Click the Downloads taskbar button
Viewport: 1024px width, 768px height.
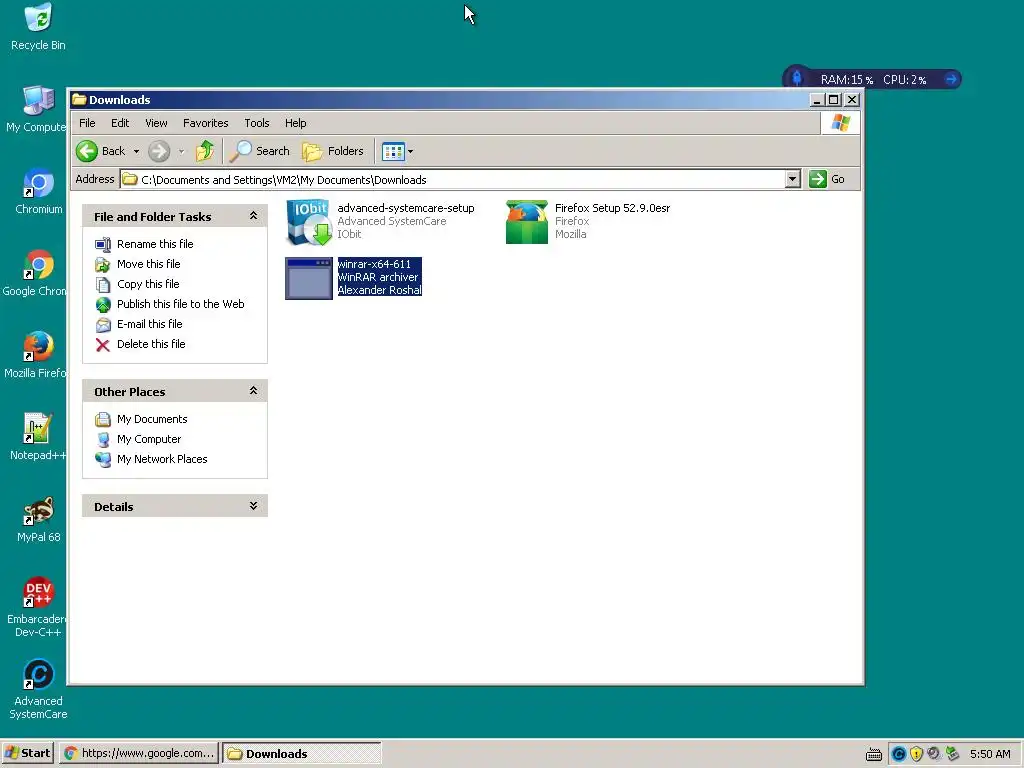(x=302, y=753)
